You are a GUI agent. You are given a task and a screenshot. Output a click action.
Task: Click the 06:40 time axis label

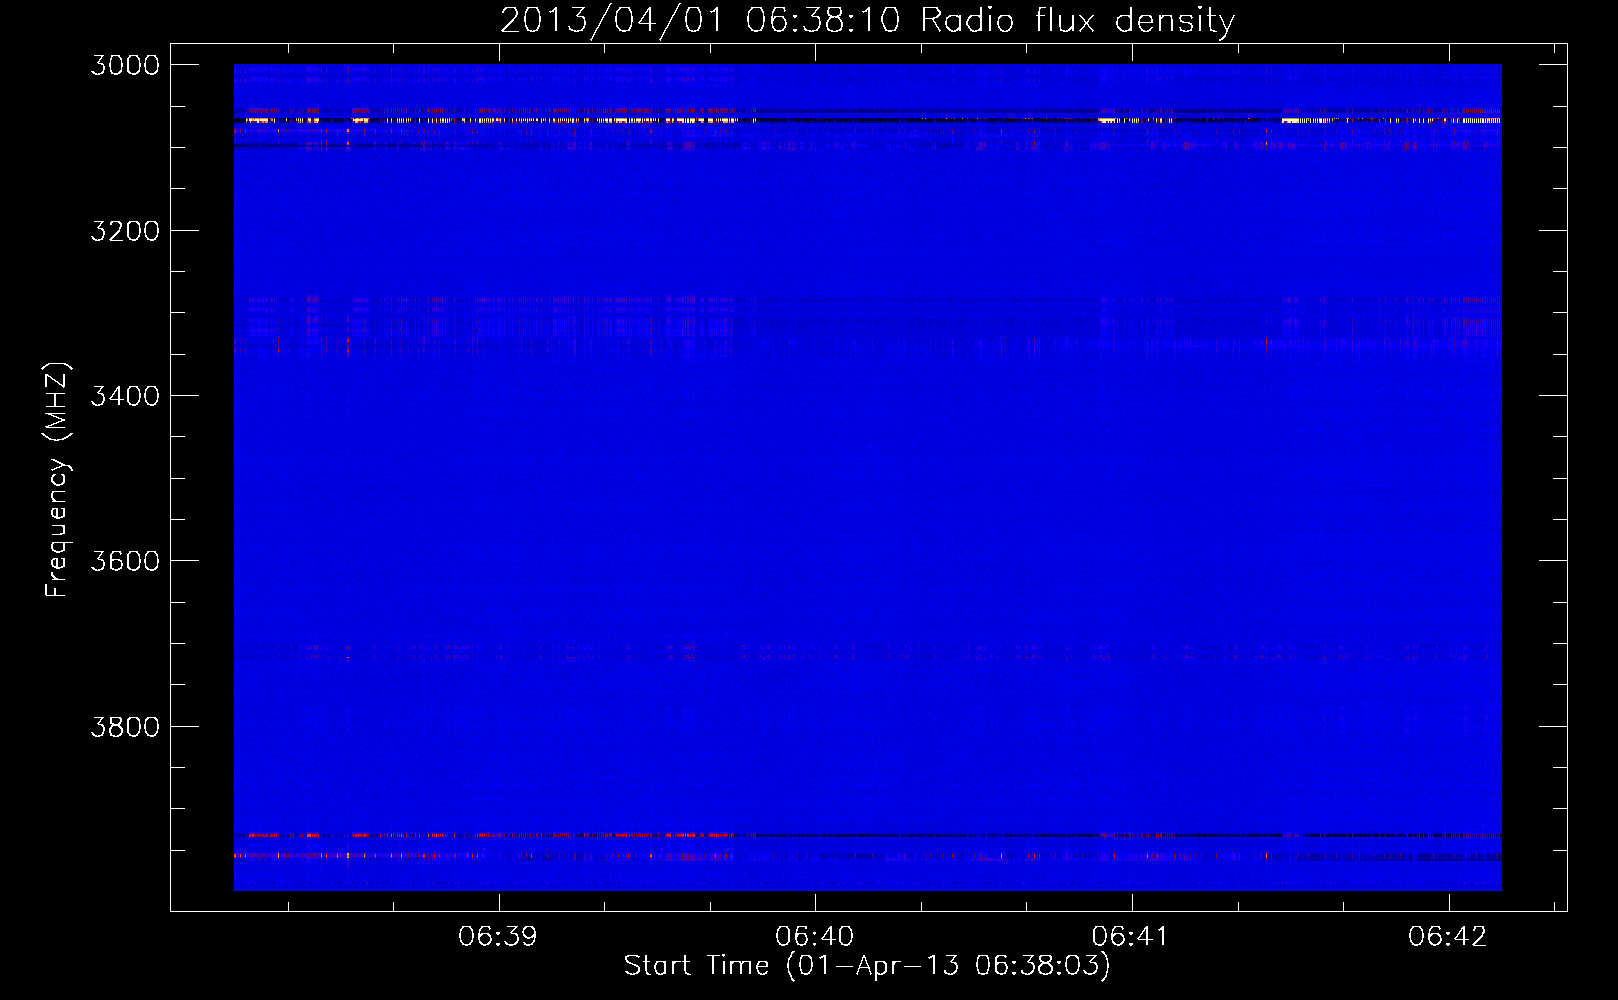coord(814,936)
